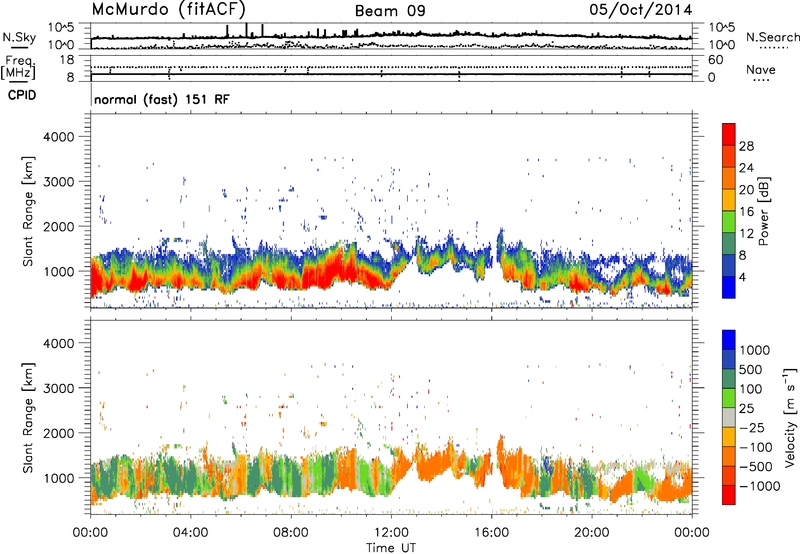This screenshot has height=554, width=800.
Task: Click the Time UT axis title
Action: [x=391, y=547]
